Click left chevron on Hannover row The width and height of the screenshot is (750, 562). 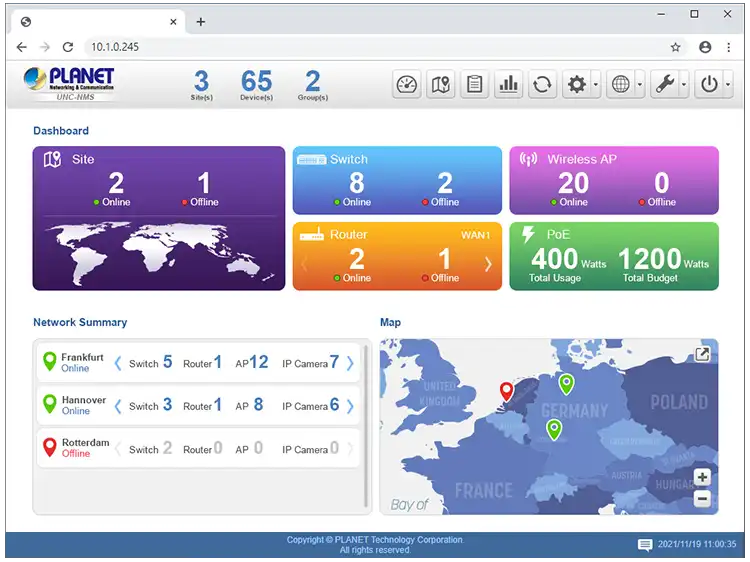tap(118, 406)
